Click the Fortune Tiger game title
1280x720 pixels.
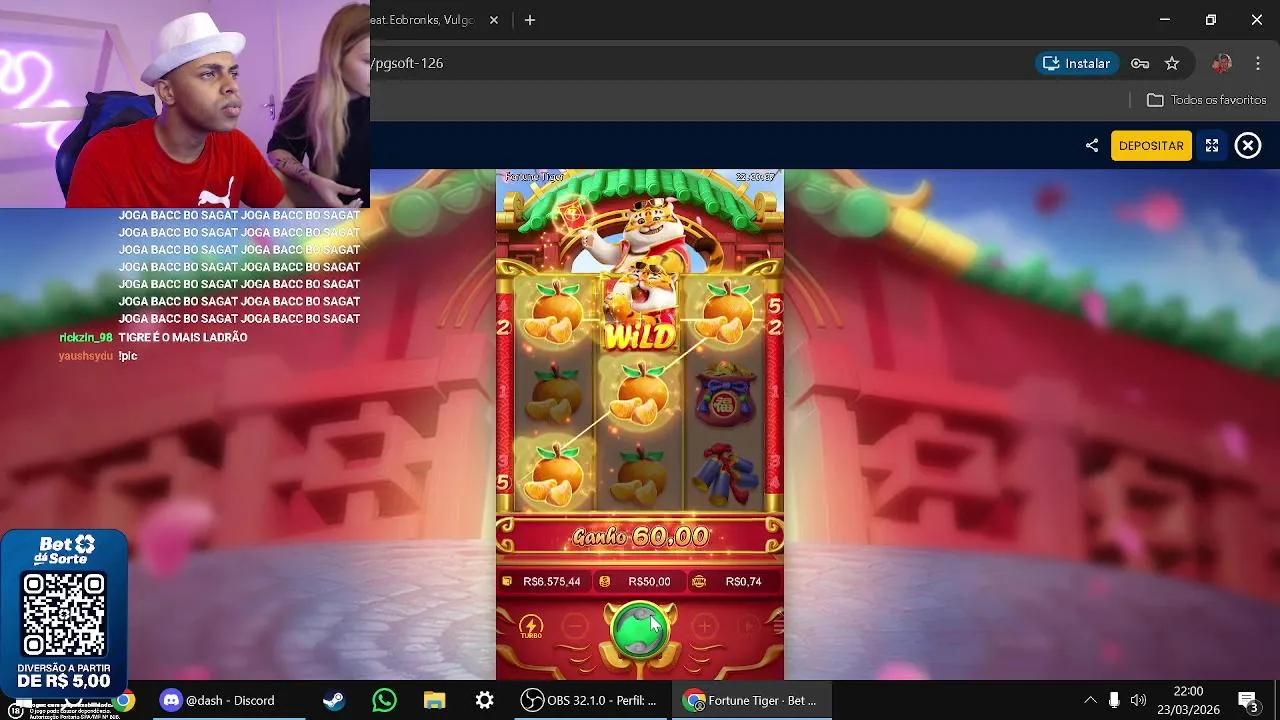[535, 177]
